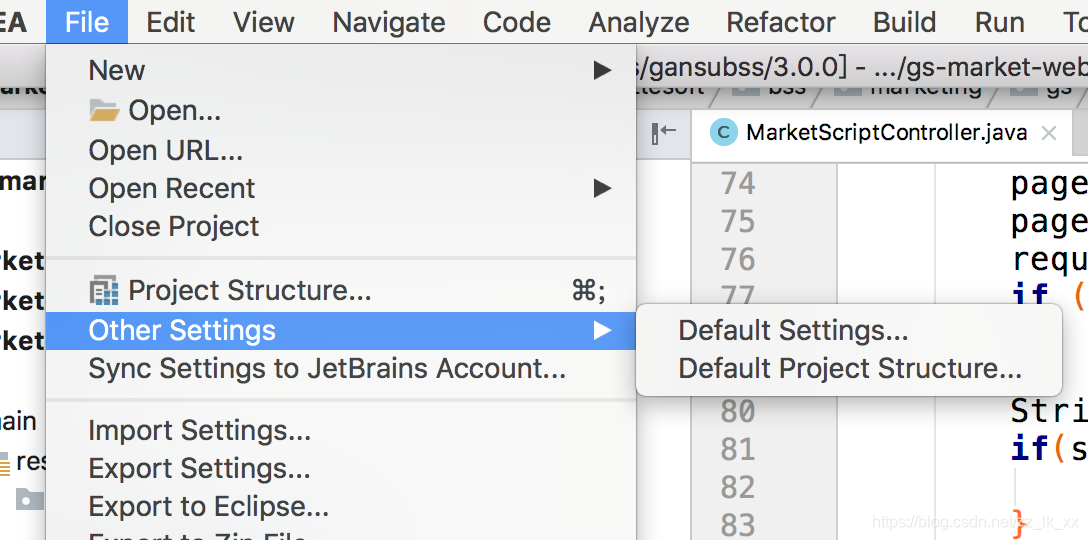Expand the Other Settings submenu arrow
This screenshot has height=540, width=1088.
pyautogui.click(x=602, y=330)
